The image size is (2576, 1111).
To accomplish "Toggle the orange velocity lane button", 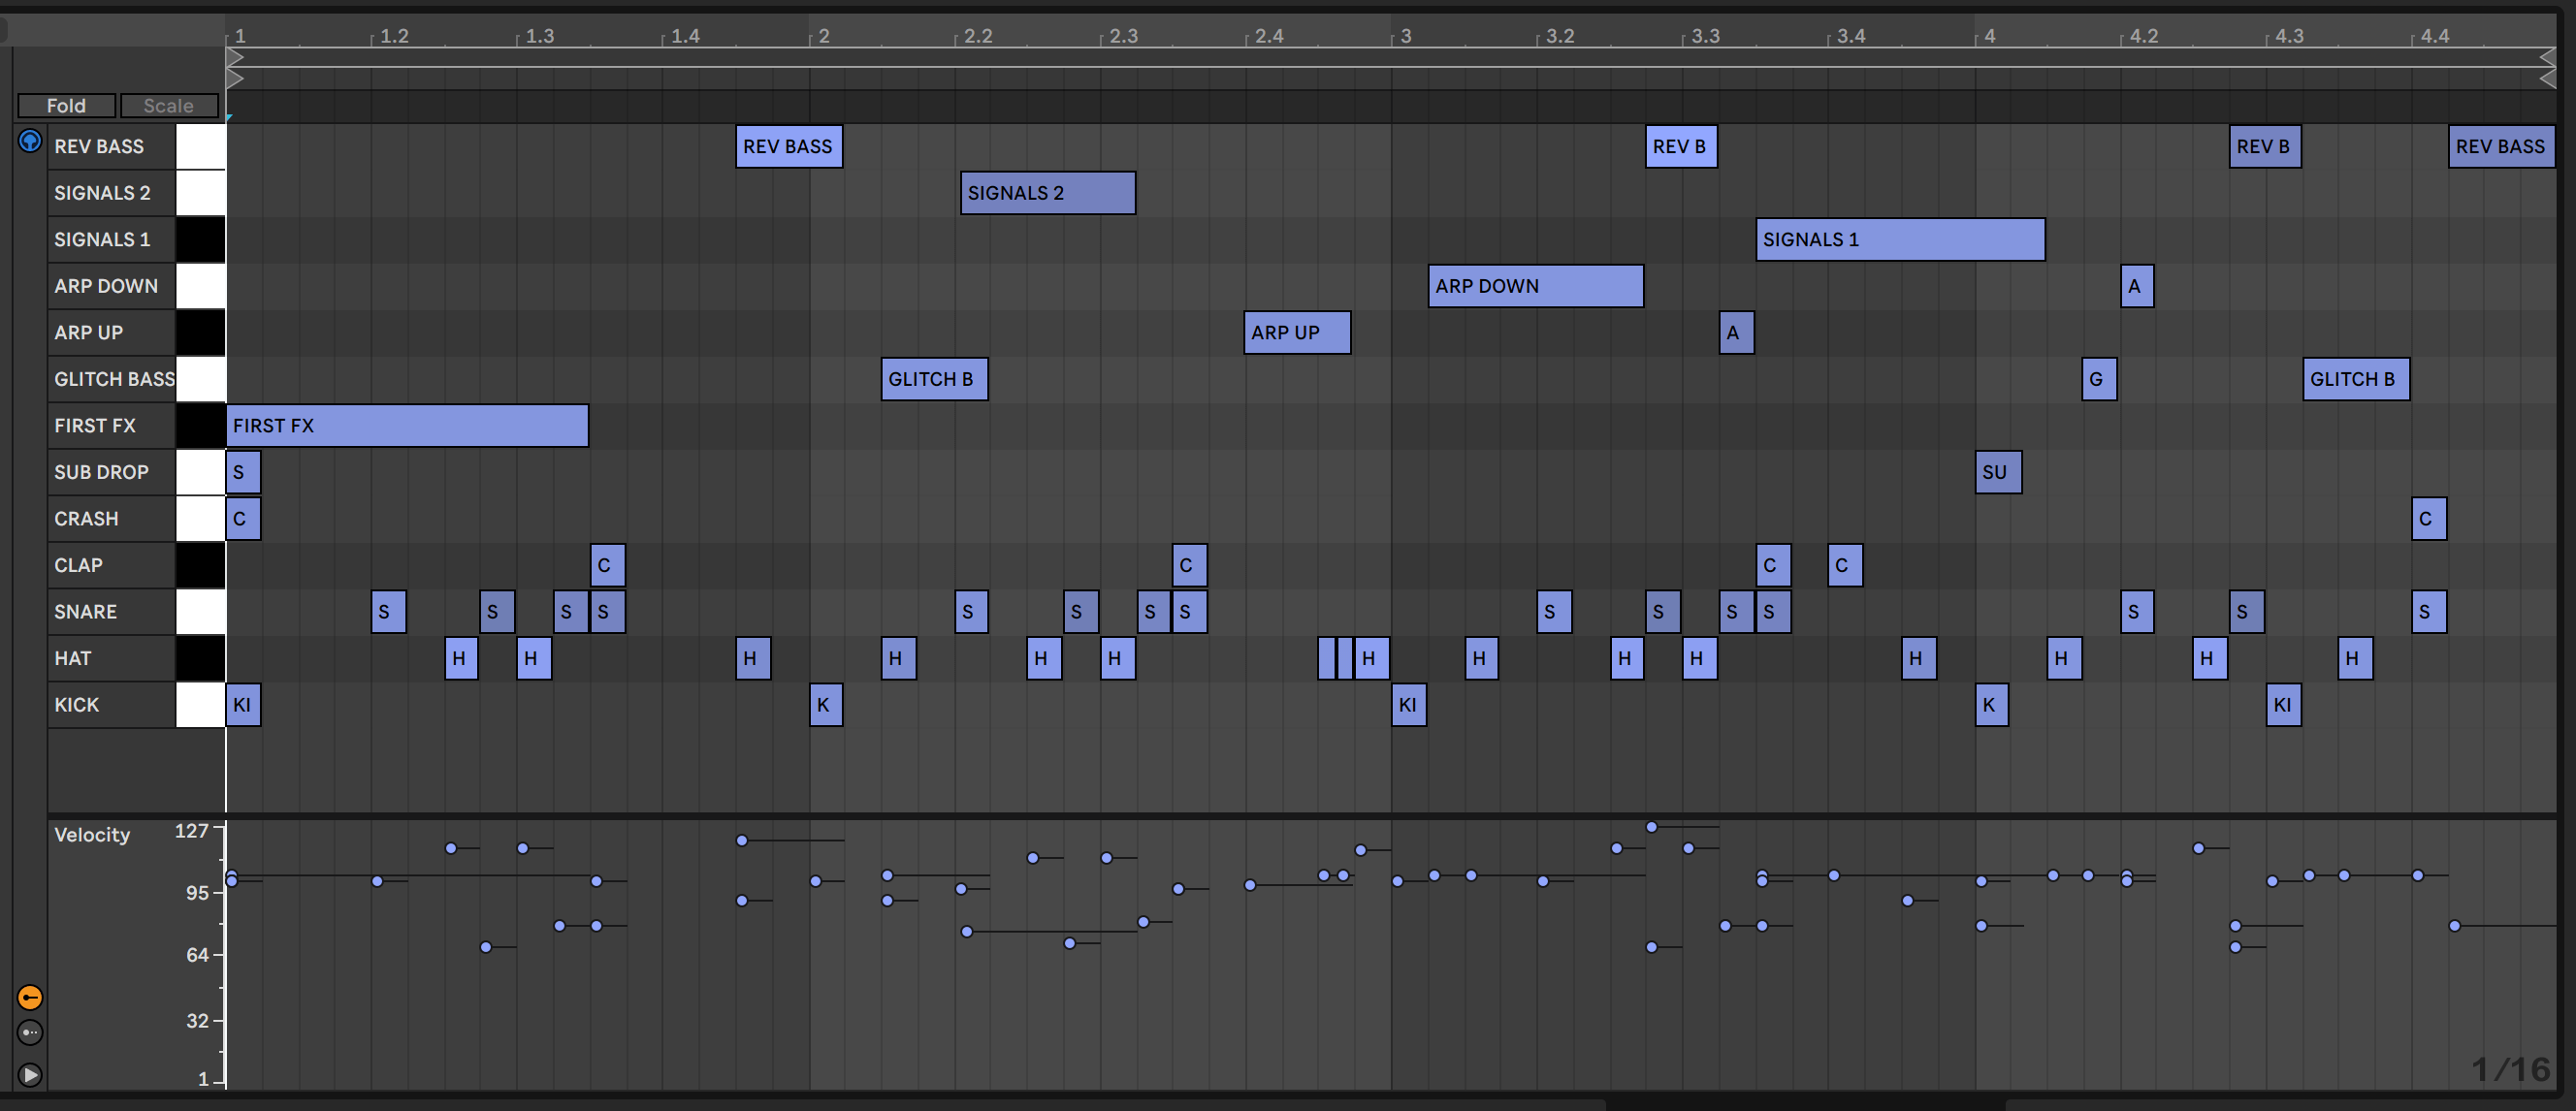I will pyautogui.click(x=30, y=997).
